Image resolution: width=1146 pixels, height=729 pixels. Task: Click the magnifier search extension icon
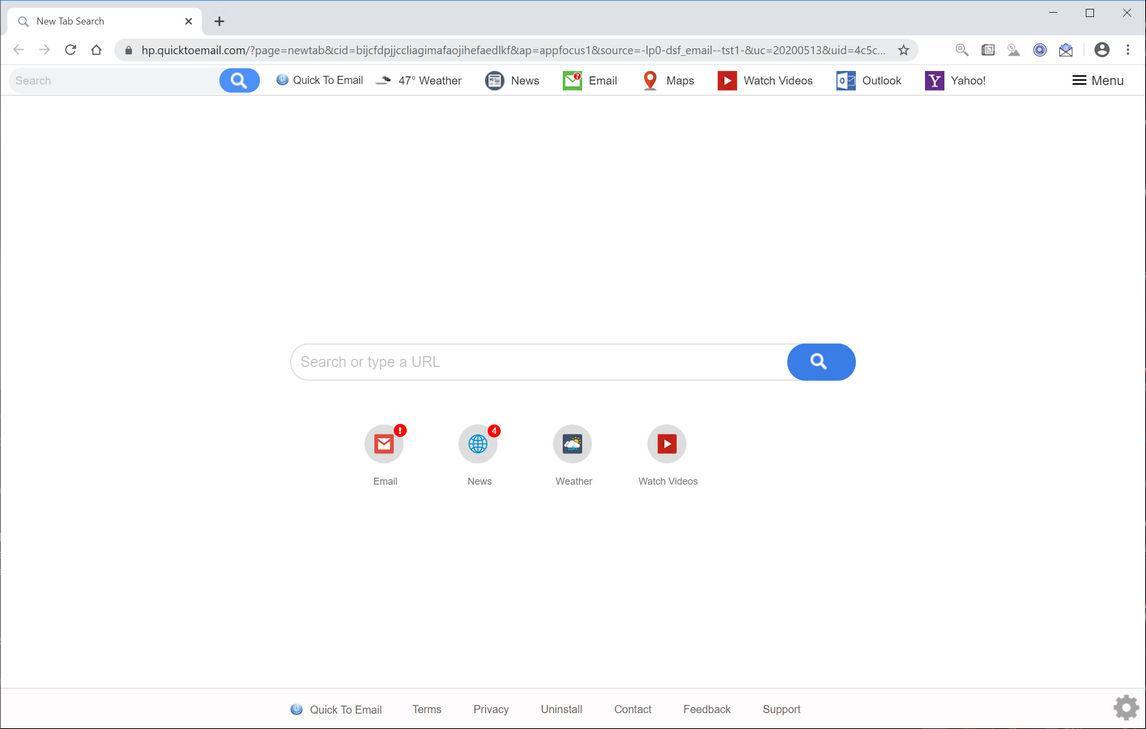point(961,50)
